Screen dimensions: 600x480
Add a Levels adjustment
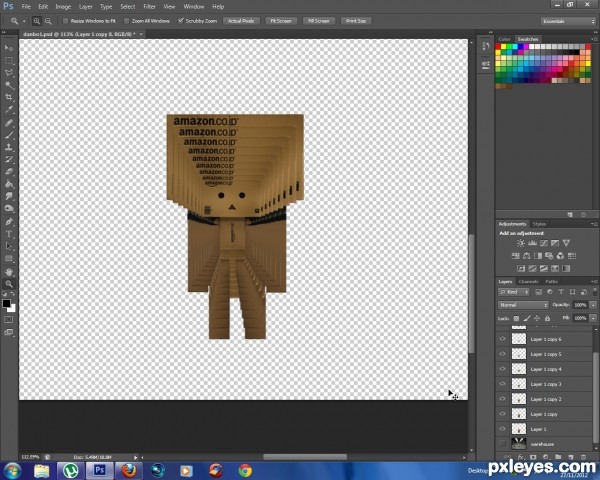(x=532, y=243)
